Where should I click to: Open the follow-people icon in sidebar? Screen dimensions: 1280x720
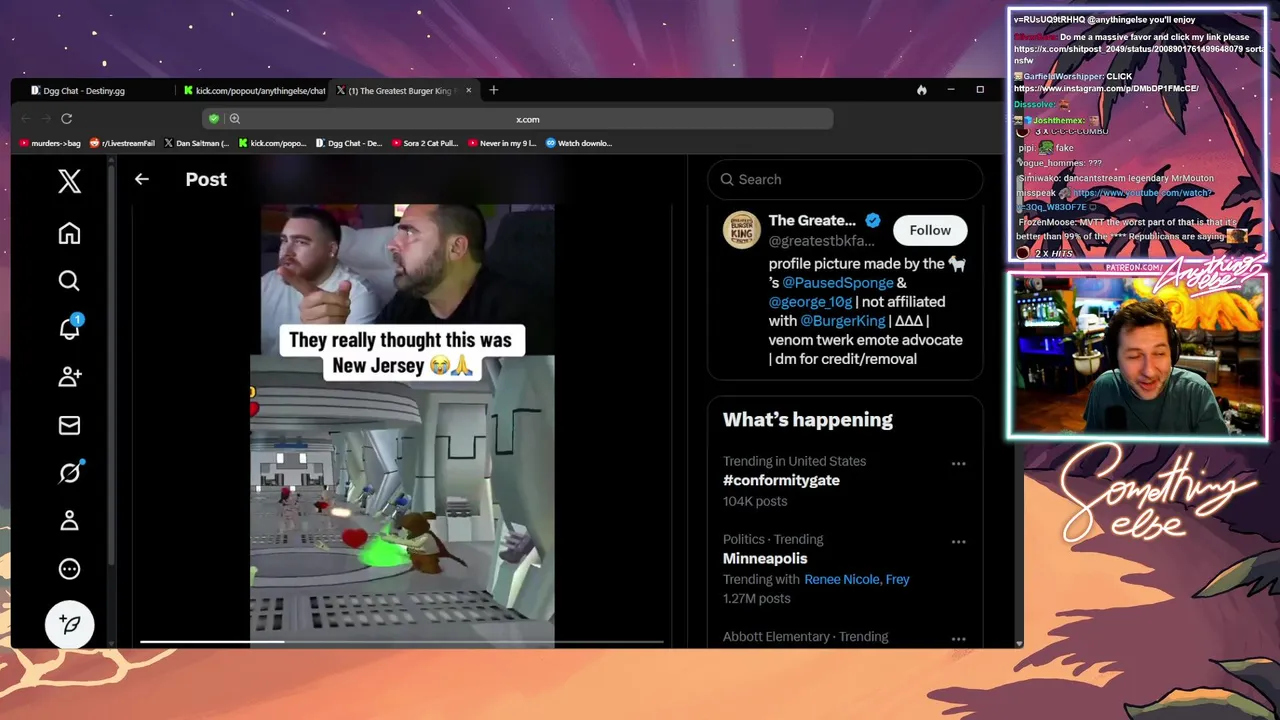coord(69,376)
